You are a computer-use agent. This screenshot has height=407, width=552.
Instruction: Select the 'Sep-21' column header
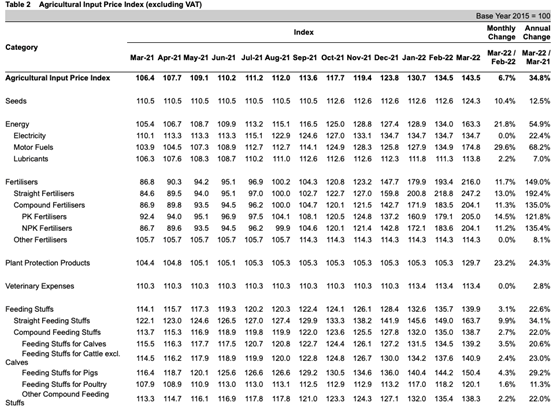(x=305, y=57)
